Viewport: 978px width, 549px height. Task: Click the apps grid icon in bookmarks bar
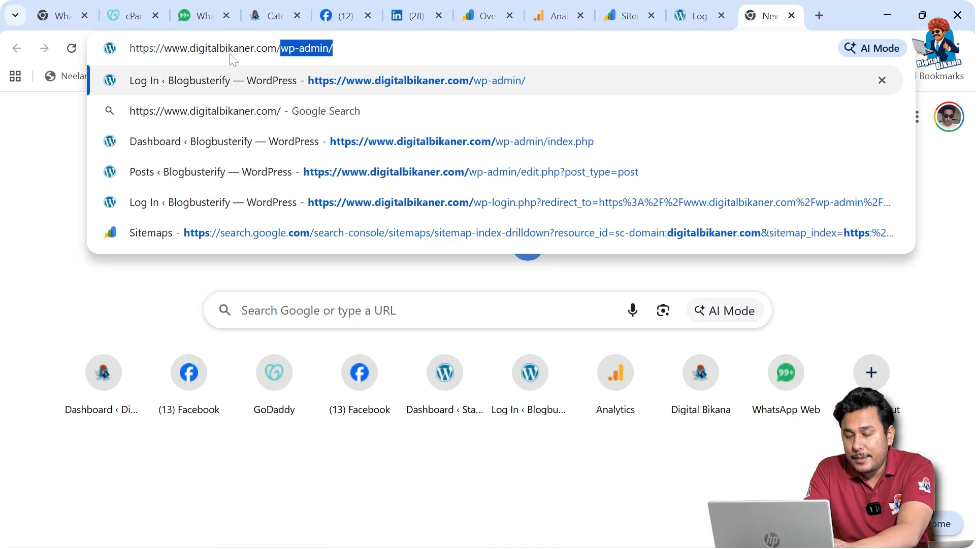pos(15,76)
